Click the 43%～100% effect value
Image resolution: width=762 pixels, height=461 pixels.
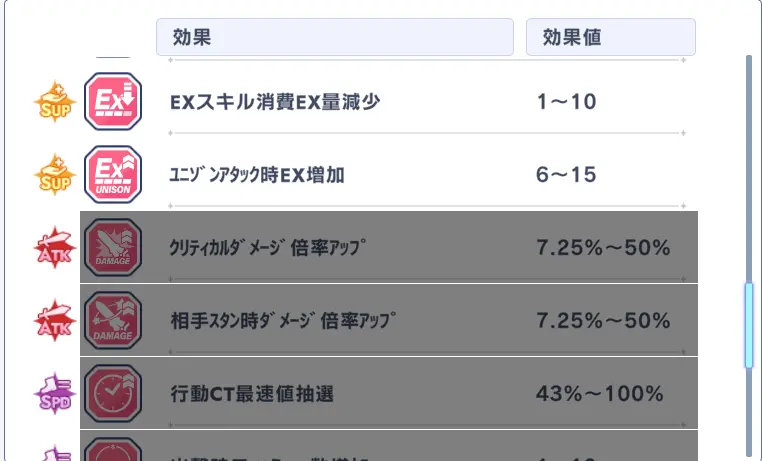pos(600,393)
